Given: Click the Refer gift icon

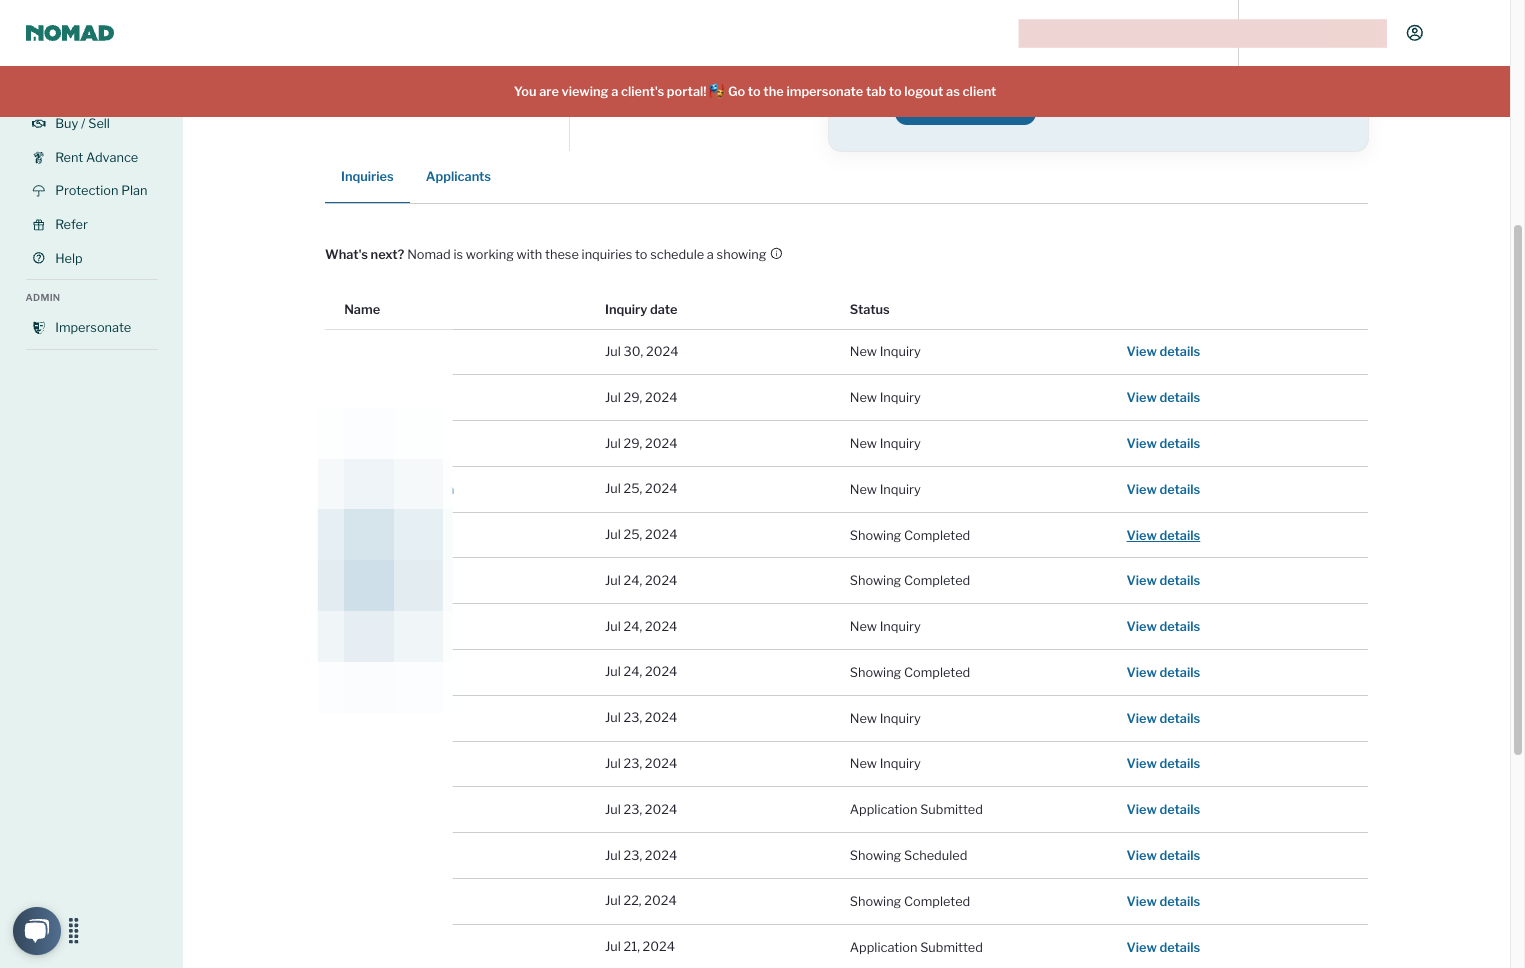Looking at the screenshot, I should [x=39, y=225].
